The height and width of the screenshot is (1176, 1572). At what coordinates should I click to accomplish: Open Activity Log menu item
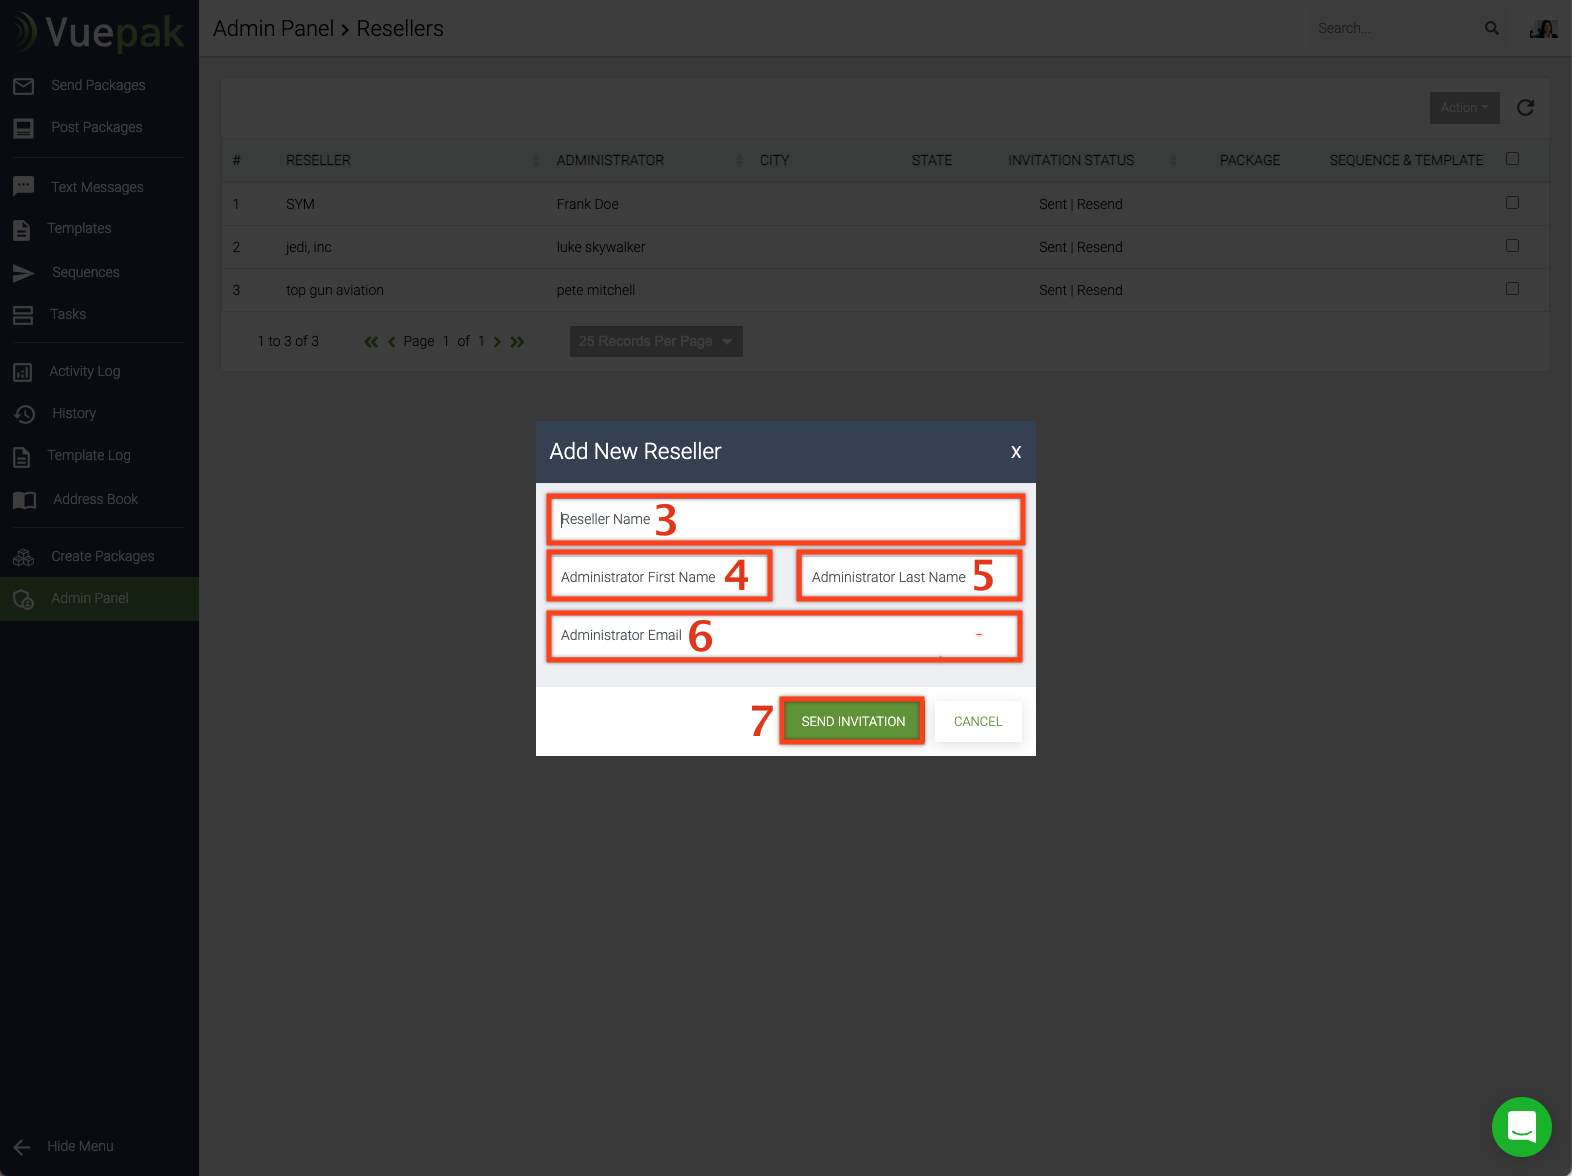point(84,372)
